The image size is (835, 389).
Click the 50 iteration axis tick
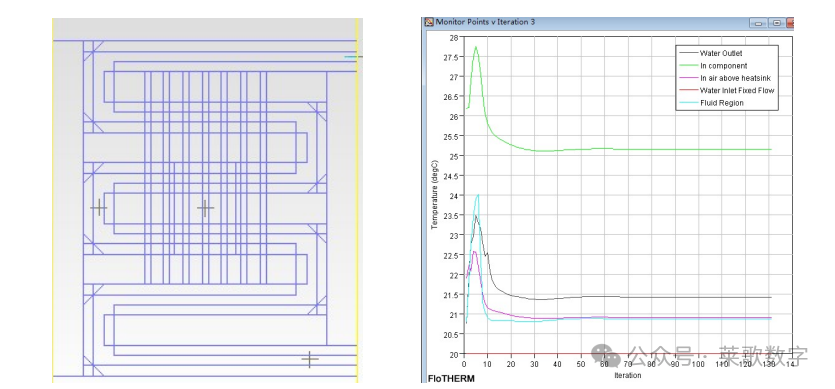click(x=582, y=363)
